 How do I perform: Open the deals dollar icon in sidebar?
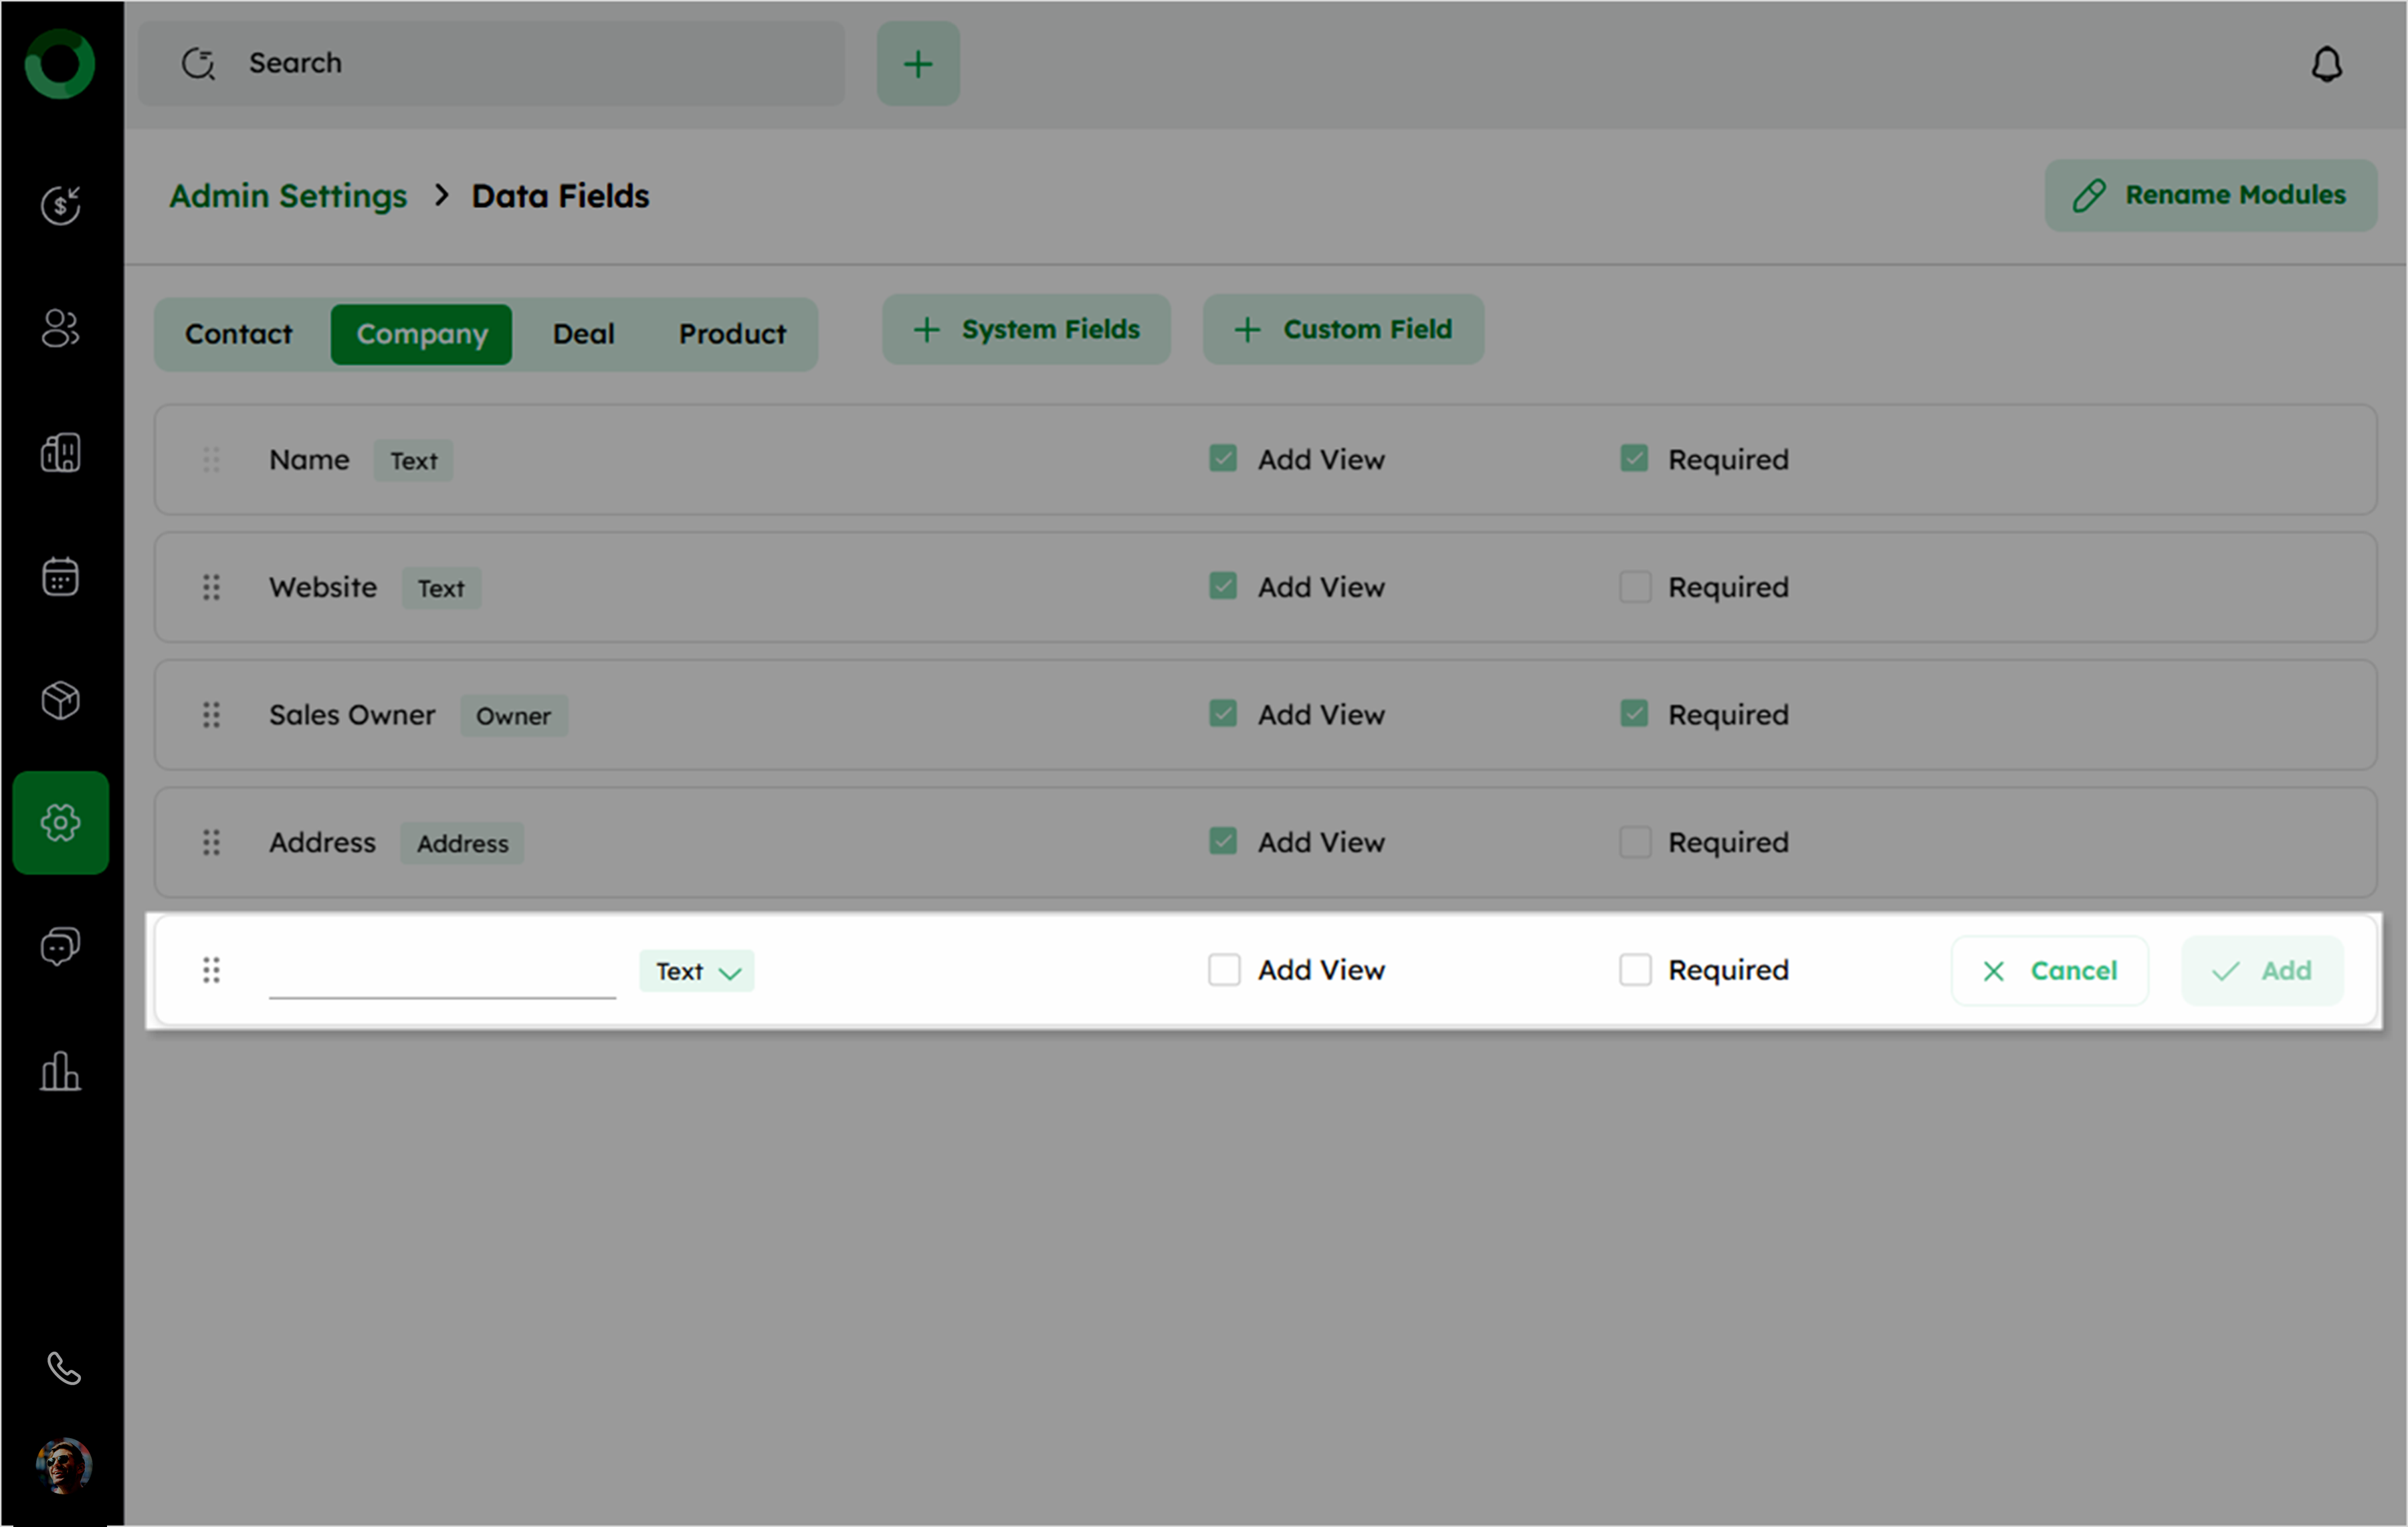[60, 205]
